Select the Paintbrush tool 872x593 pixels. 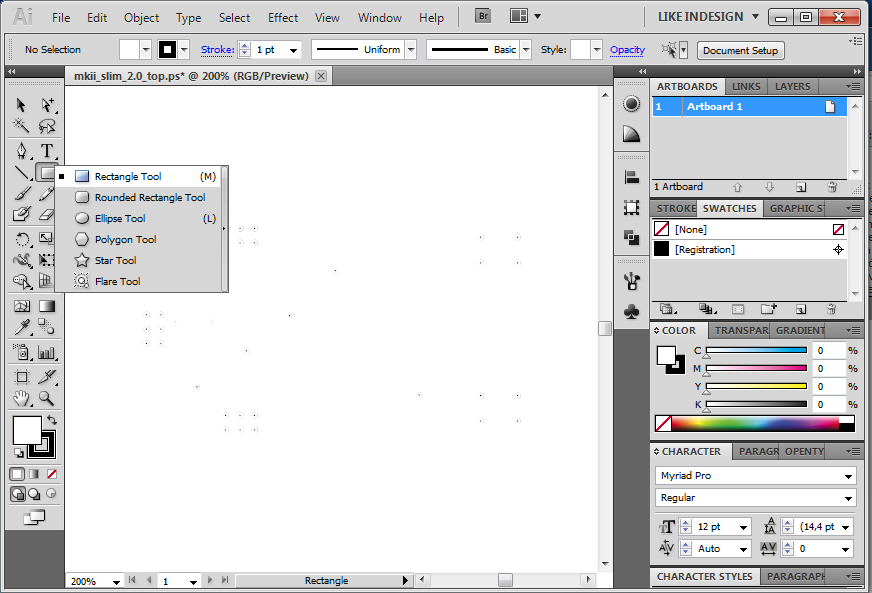pos(21,194)
